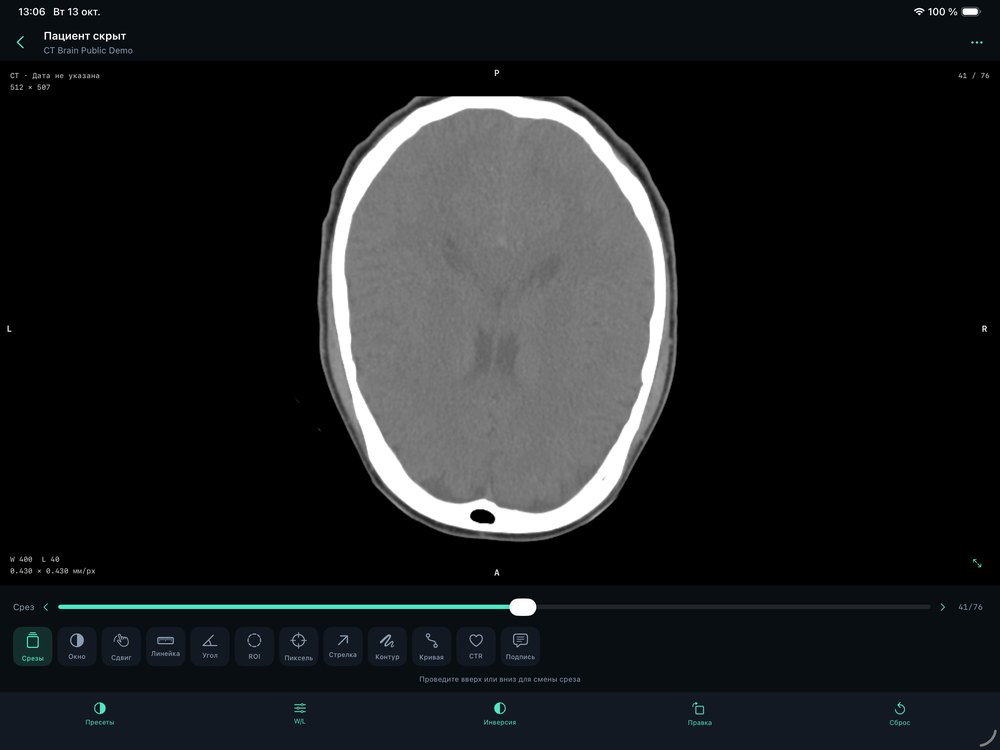This screenshot has height=750, width=1000.
Task: Select the Срезы slice tool
Action: tap(33, 646)
